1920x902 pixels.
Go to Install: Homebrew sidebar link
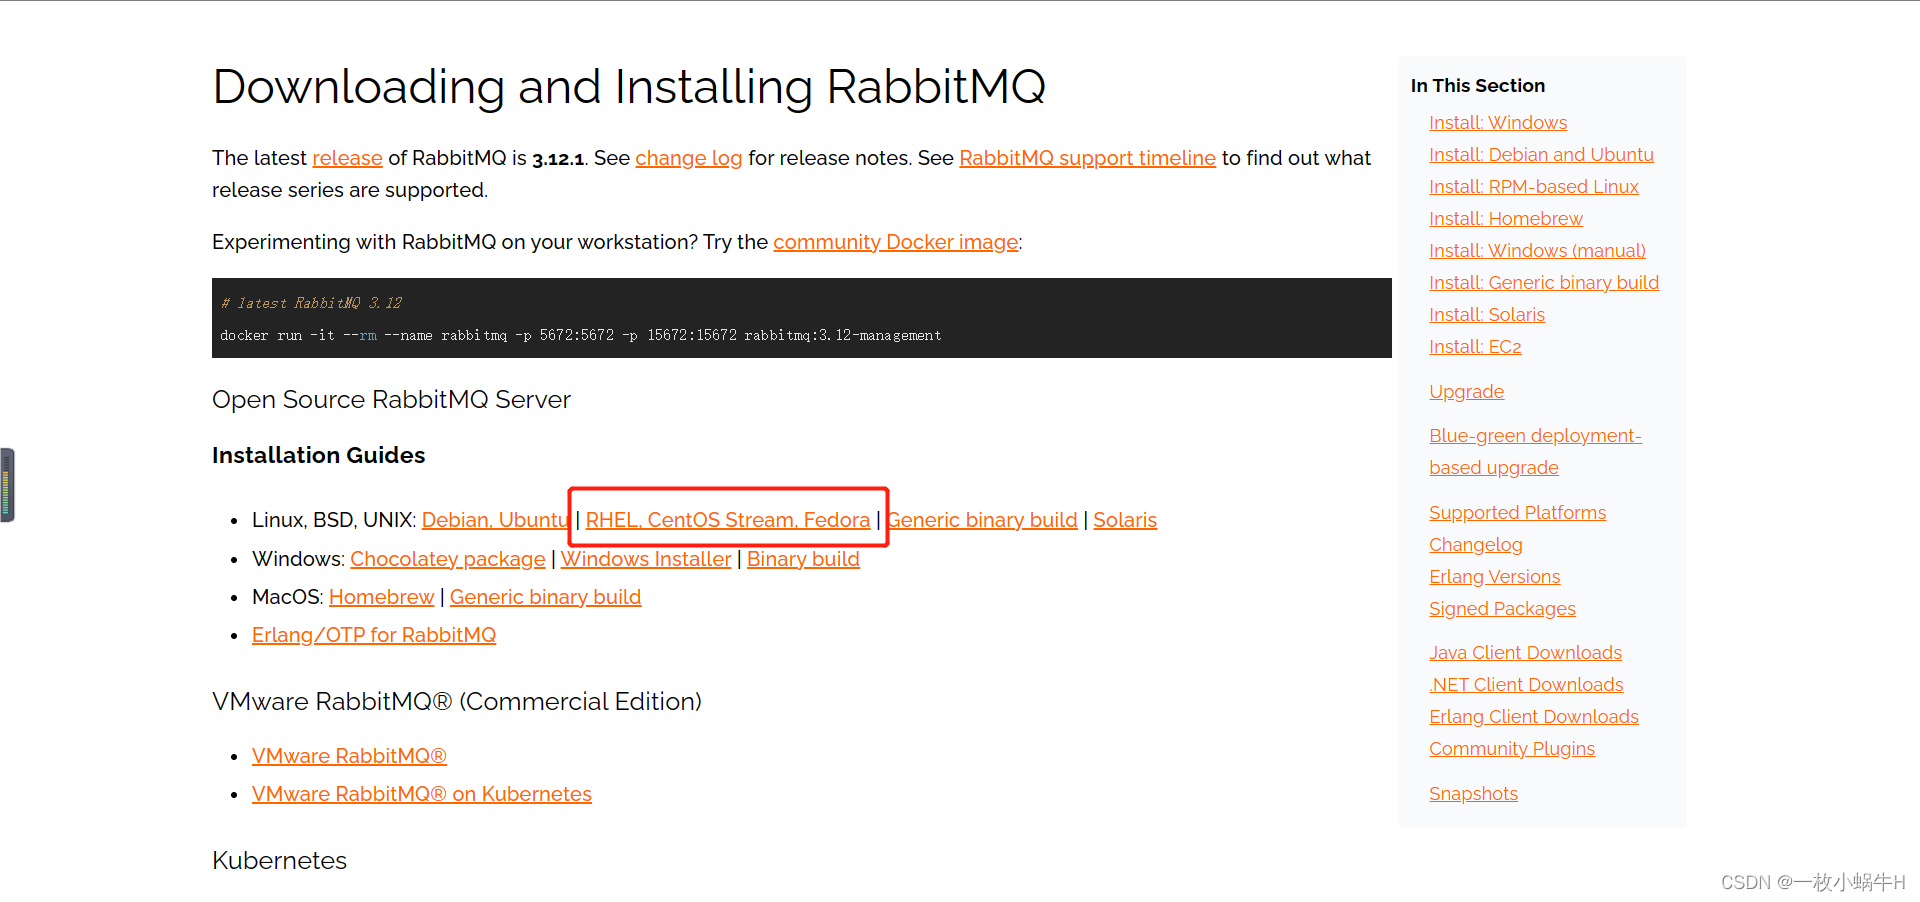click(1506, 219)
